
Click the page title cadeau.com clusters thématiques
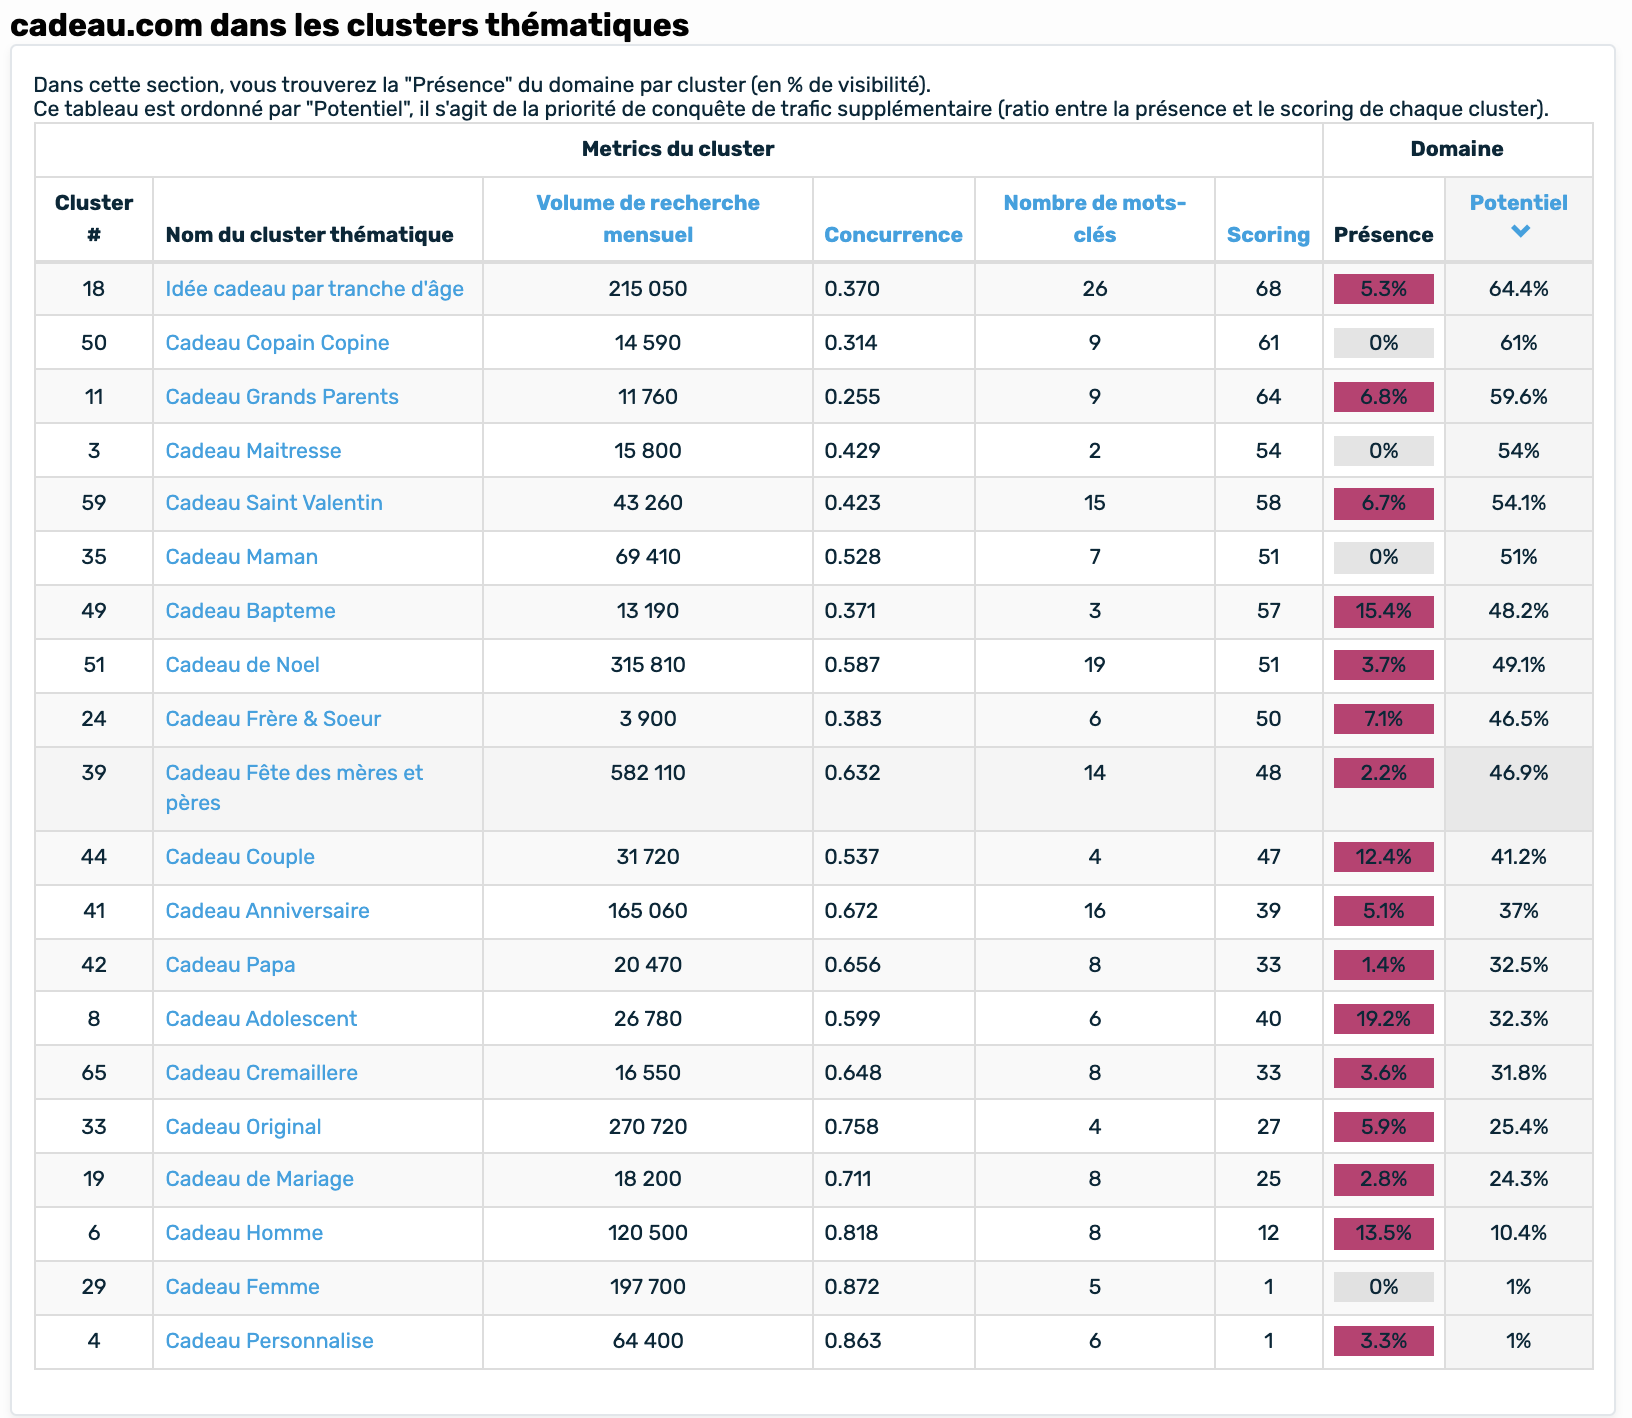pyautogui.click(x=349, y=24)
